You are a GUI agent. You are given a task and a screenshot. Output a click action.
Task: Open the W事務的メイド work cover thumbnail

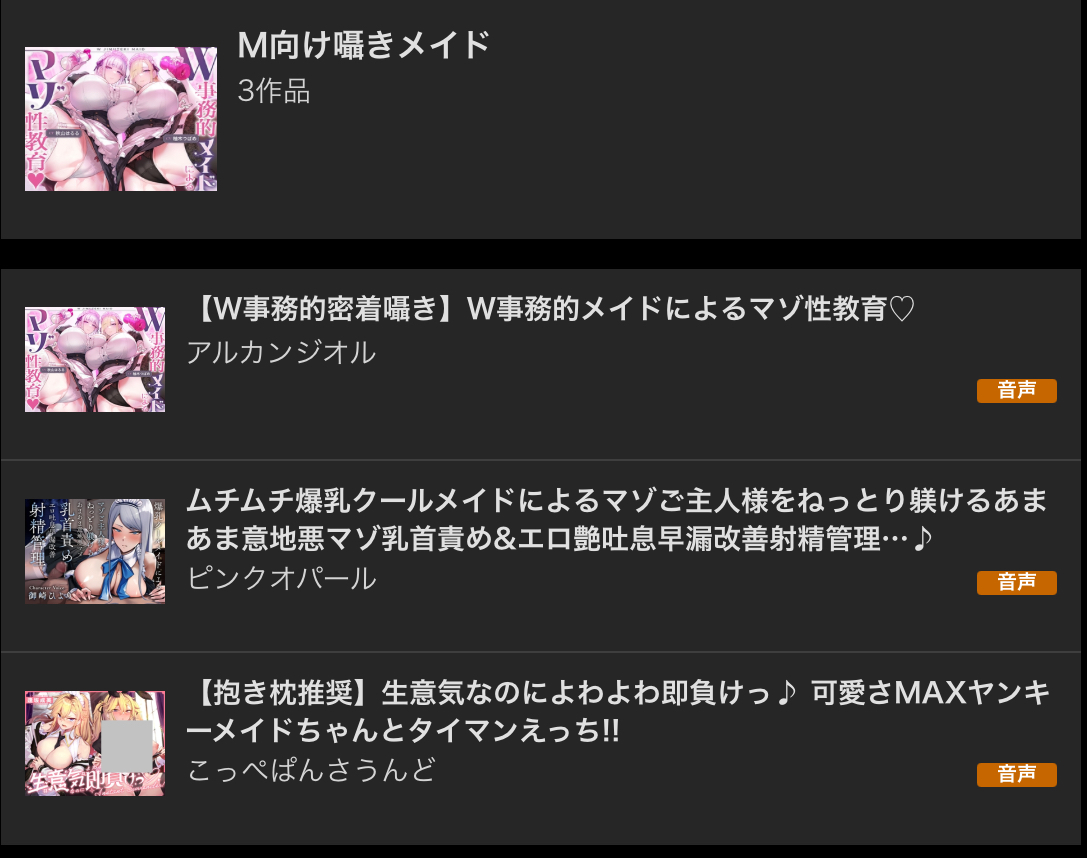[95, 359]
